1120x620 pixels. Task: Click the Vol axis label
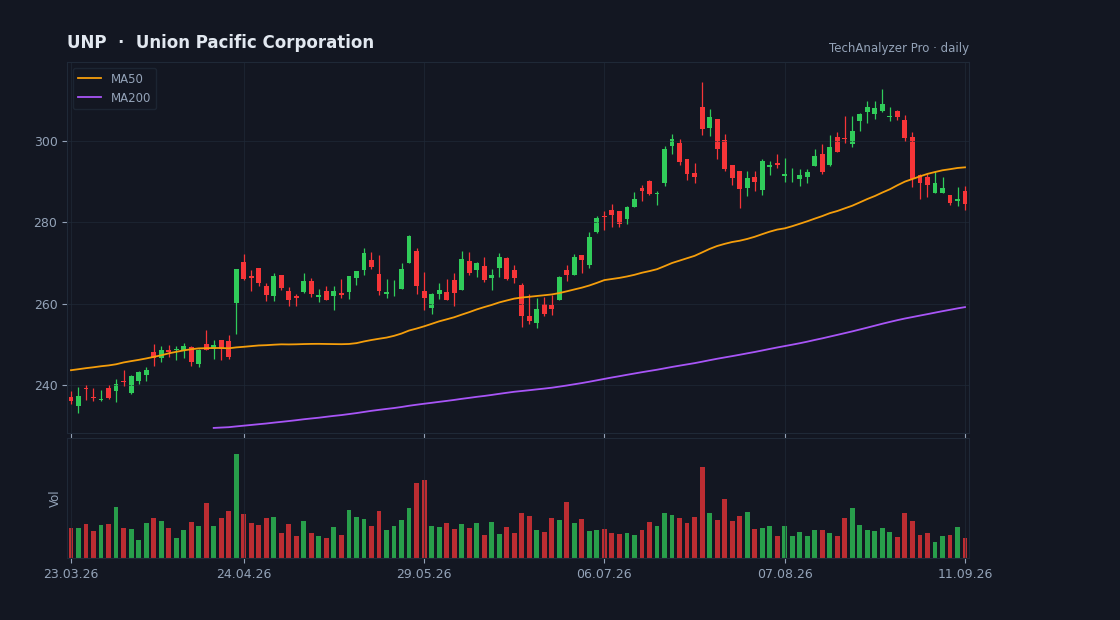54,499
